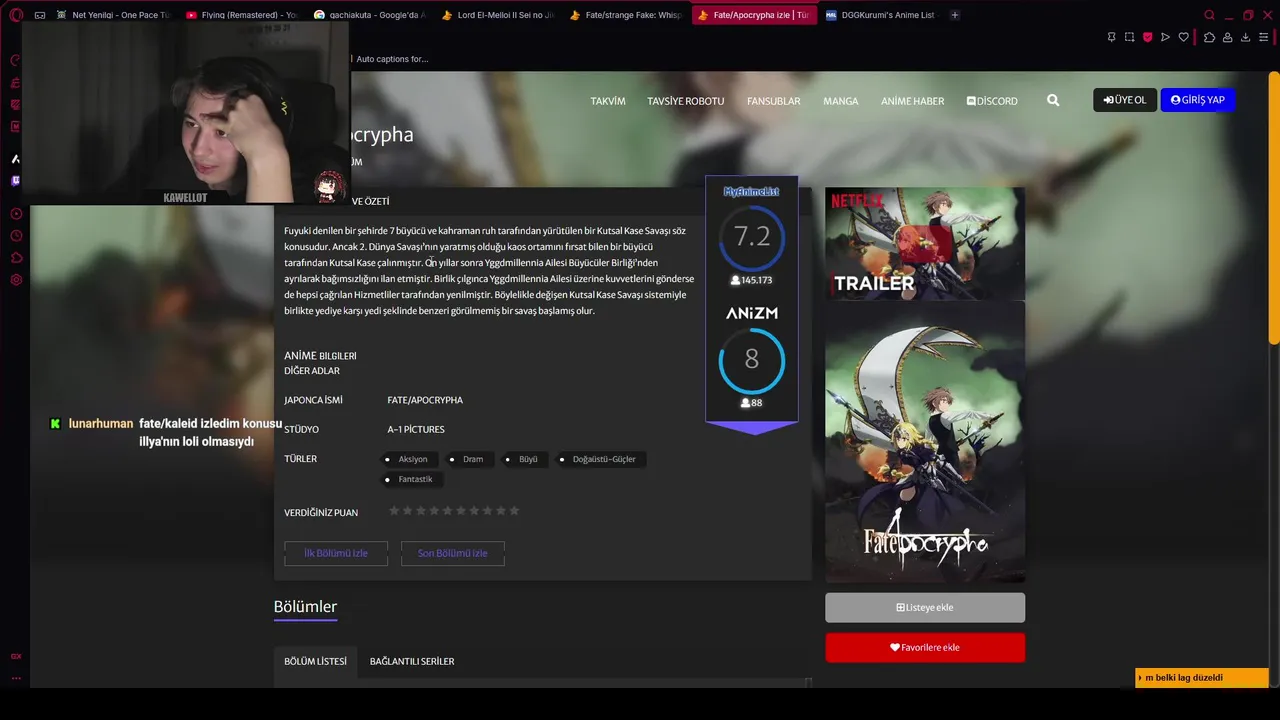This screenshot has height=720, width=1280.
Task: Switch to Flying (Remastered) YouTube tab
Action: point(241,15)
